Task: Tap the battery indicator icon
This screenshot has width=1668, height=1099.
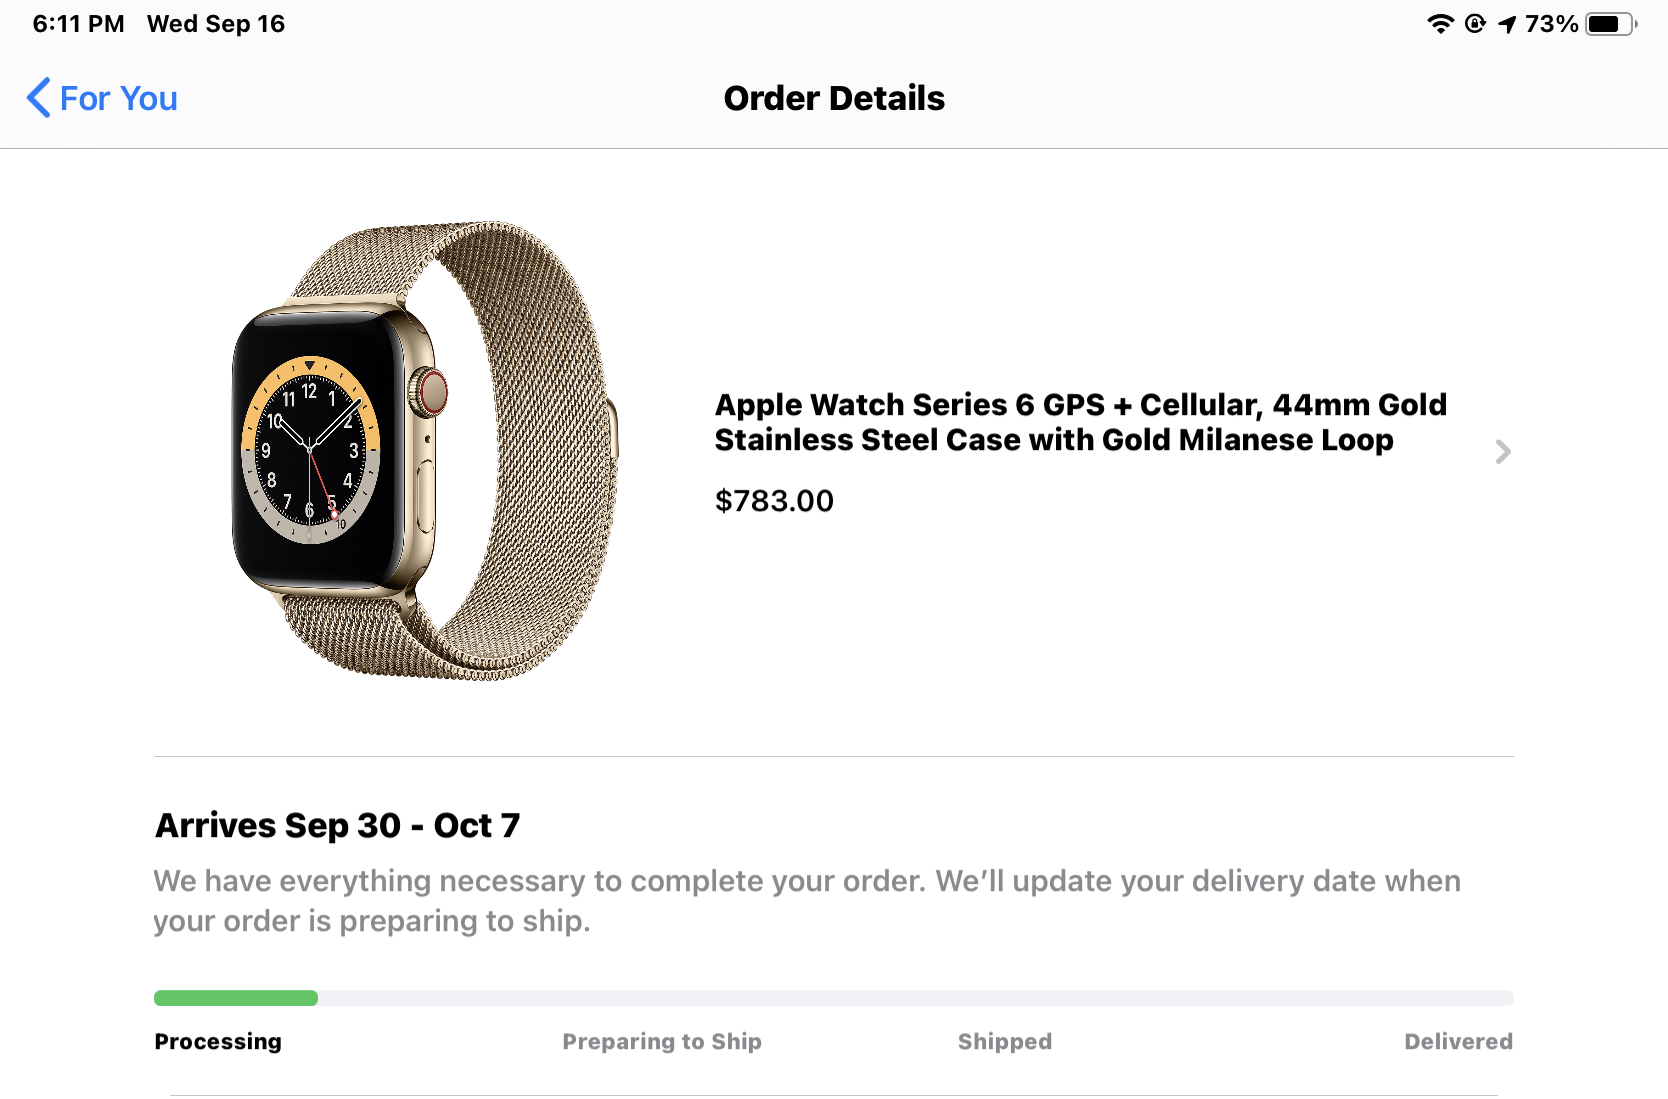Action: 1611,24
